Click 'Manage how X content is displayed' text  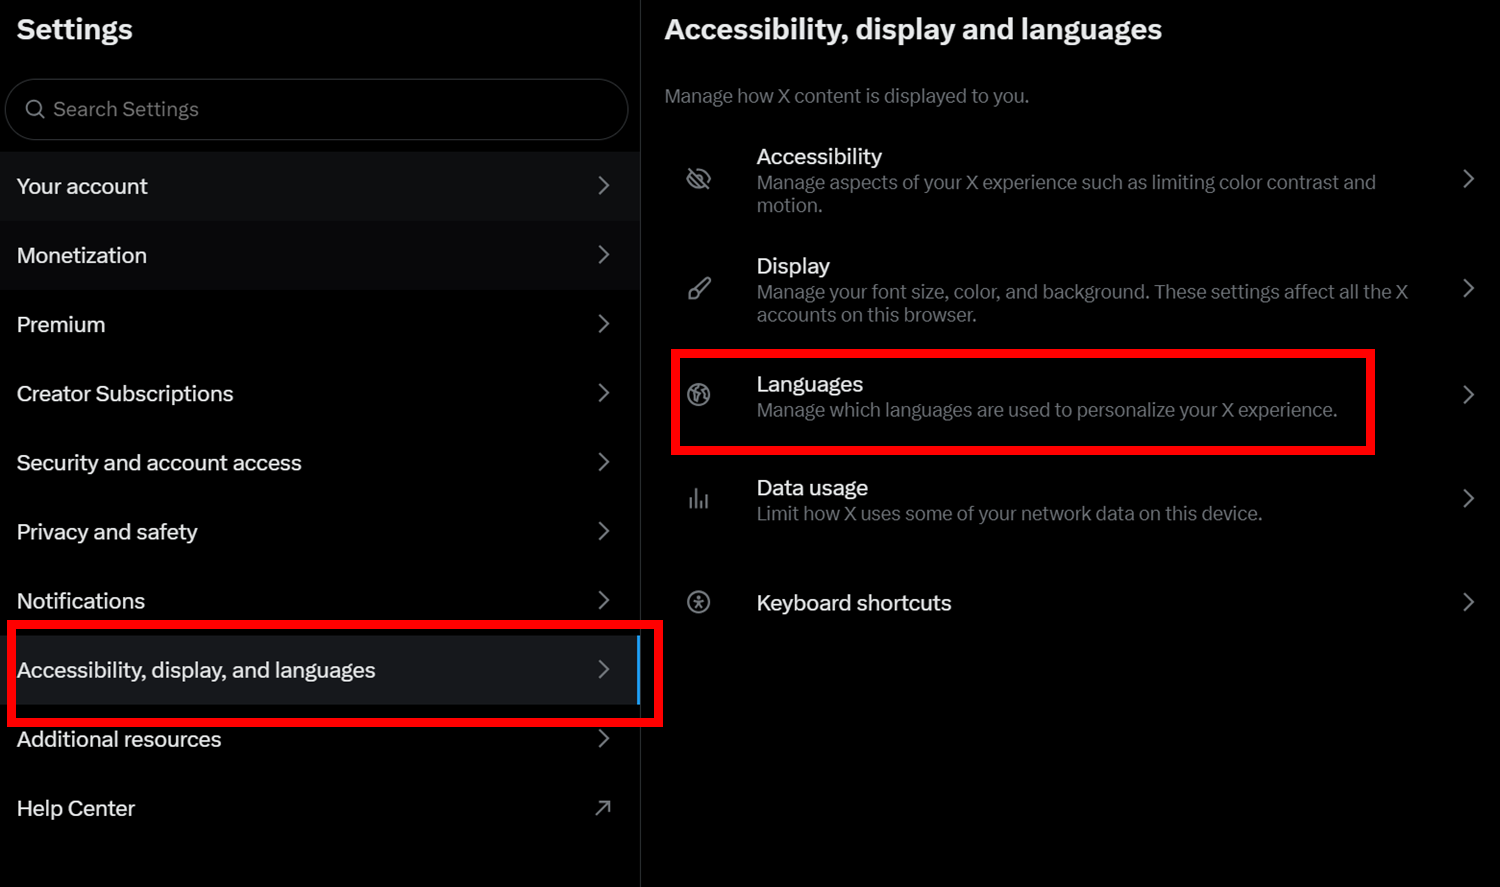click(x=846, y=96)
